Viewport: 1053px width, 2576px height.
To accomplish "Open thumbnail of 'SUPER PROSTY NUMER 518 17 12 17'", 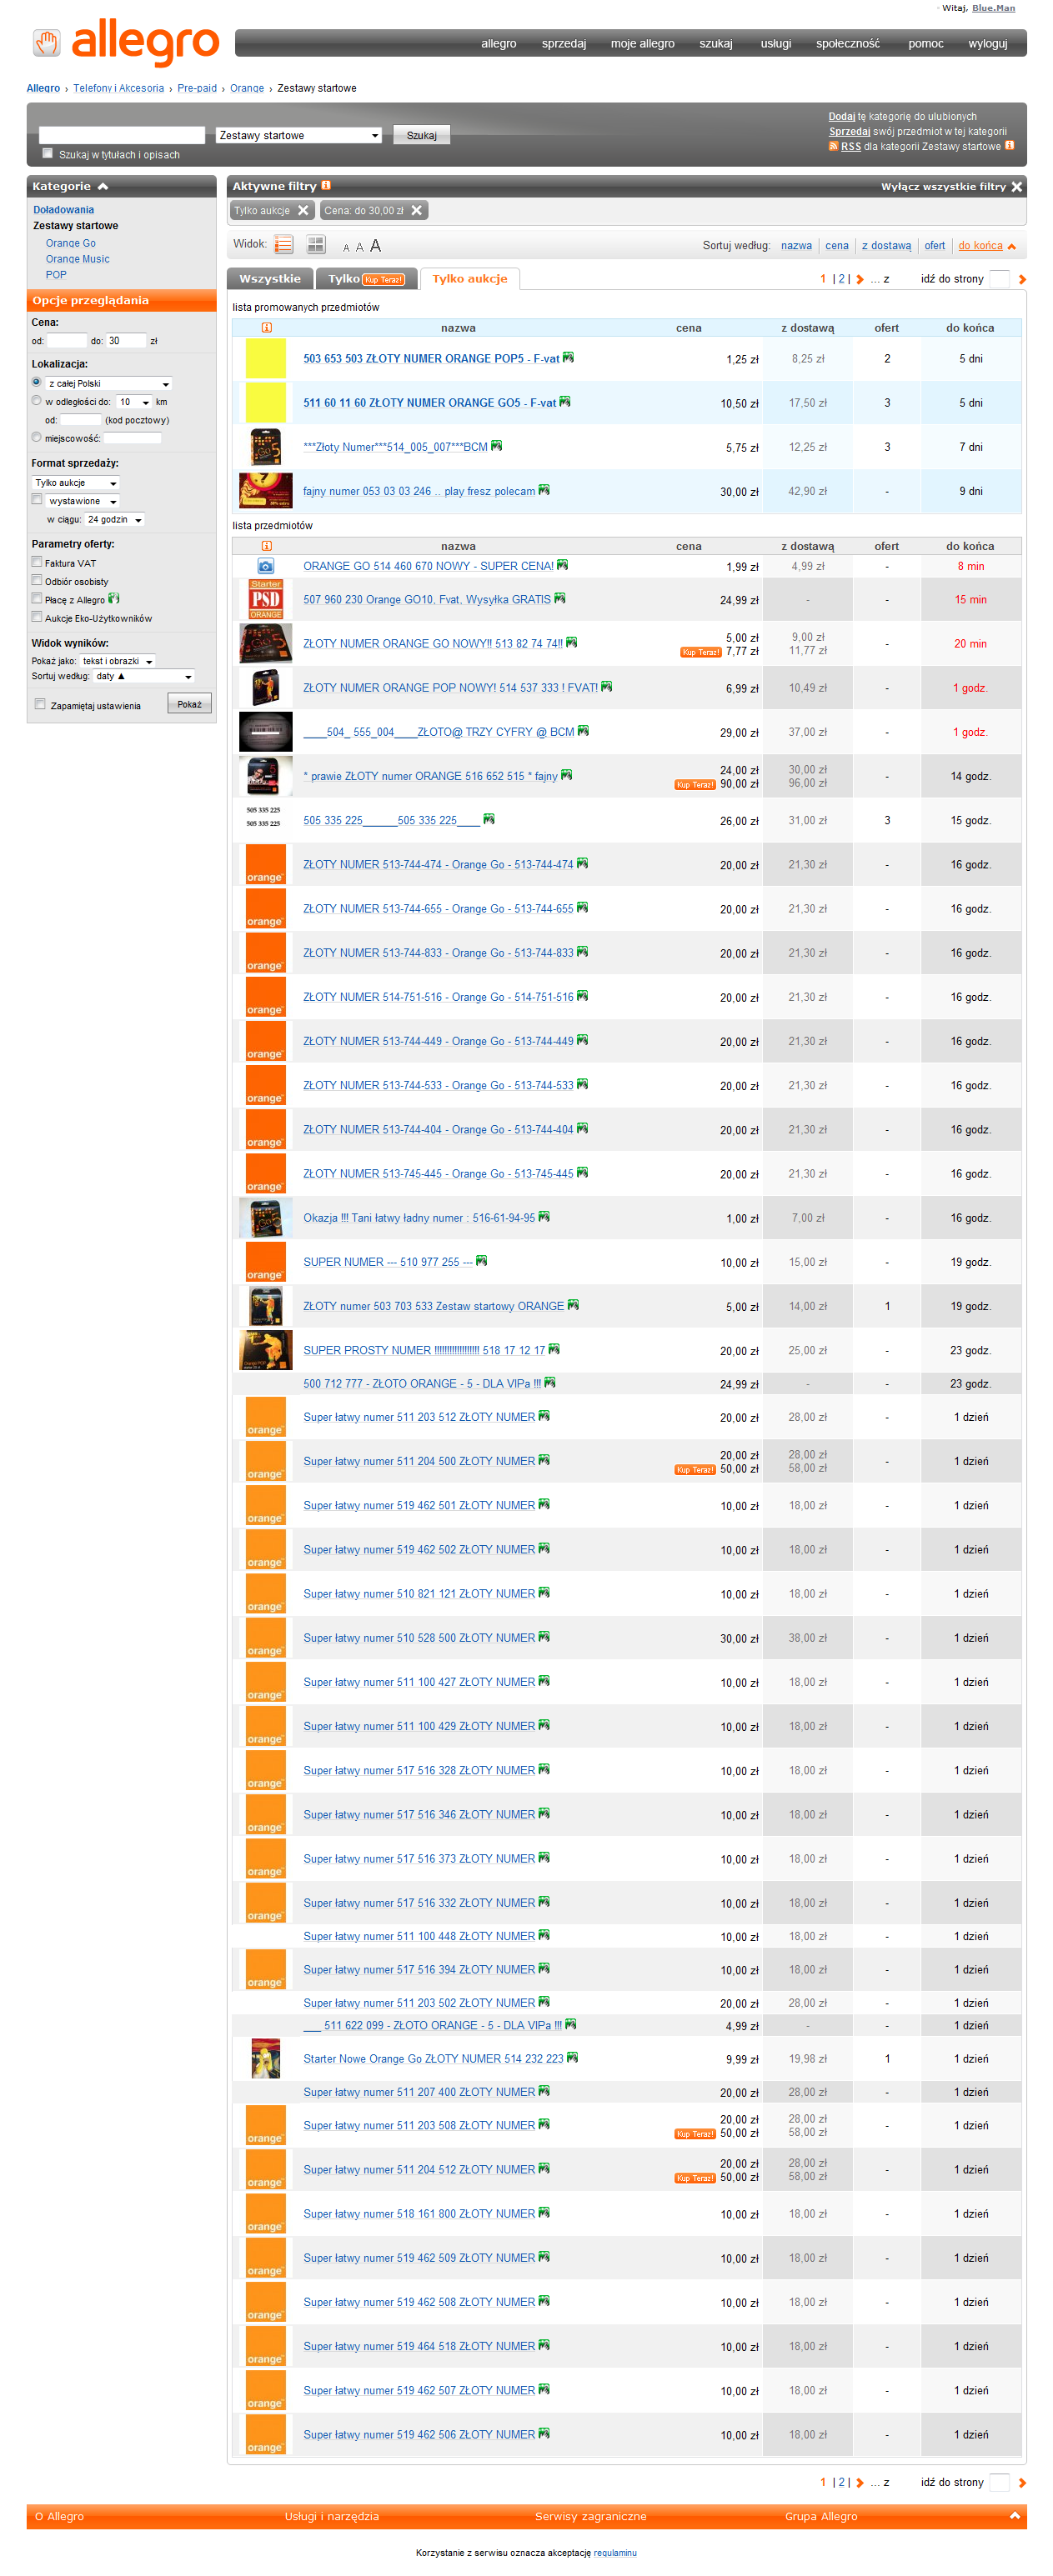I will pos(266,1350).
